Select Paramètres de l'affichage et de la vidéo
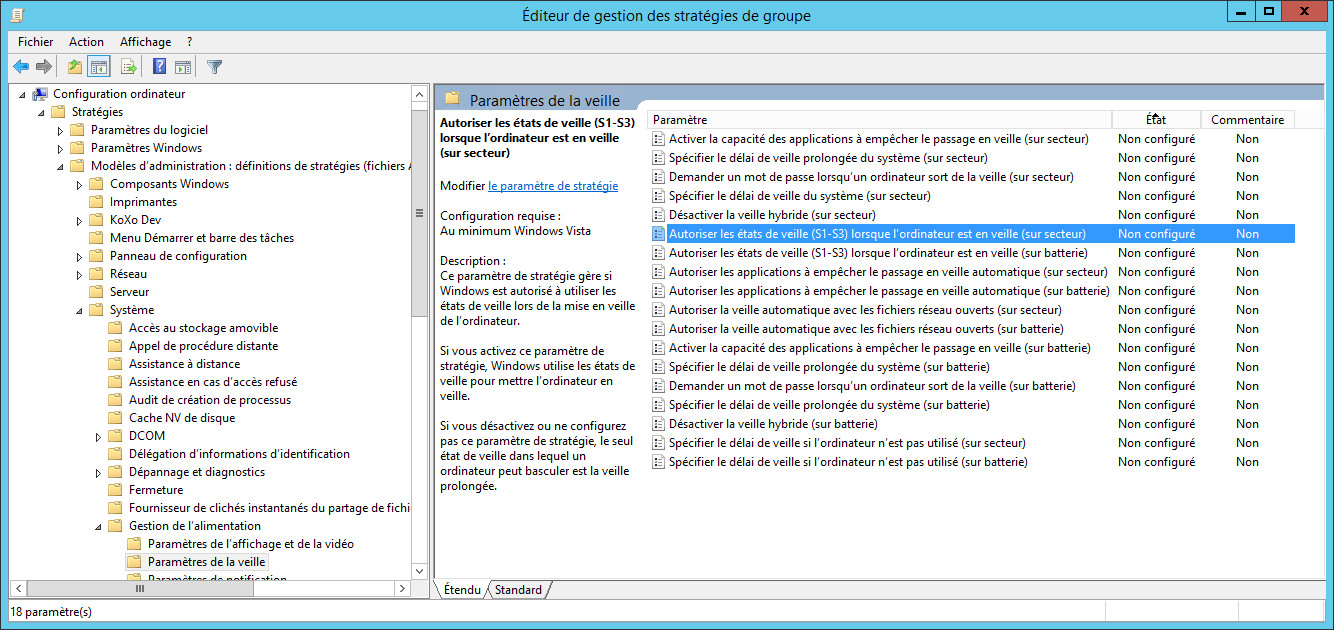1334x630 pixels. coord(250,544)
